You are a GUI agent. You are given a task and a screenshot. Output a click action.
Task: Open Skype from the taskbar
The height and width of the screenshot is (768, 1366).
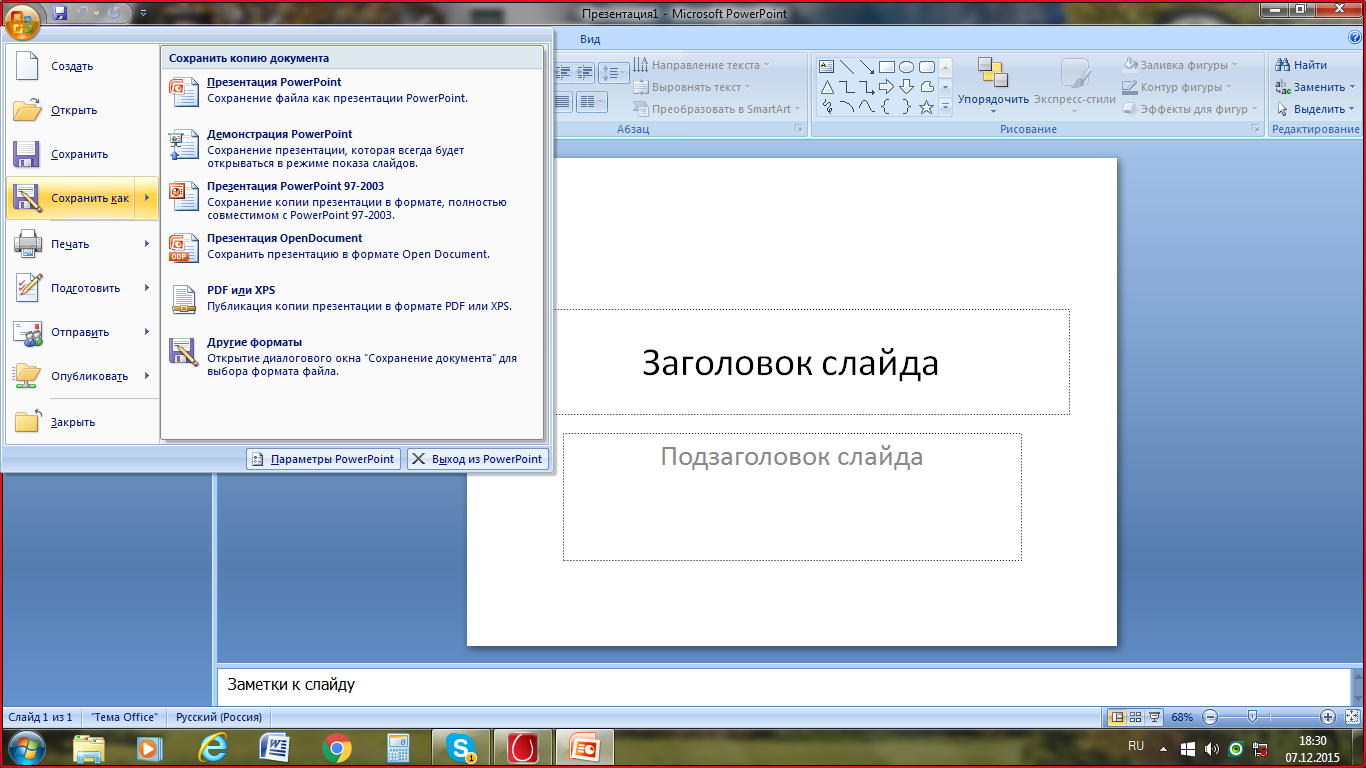point(461,747)
